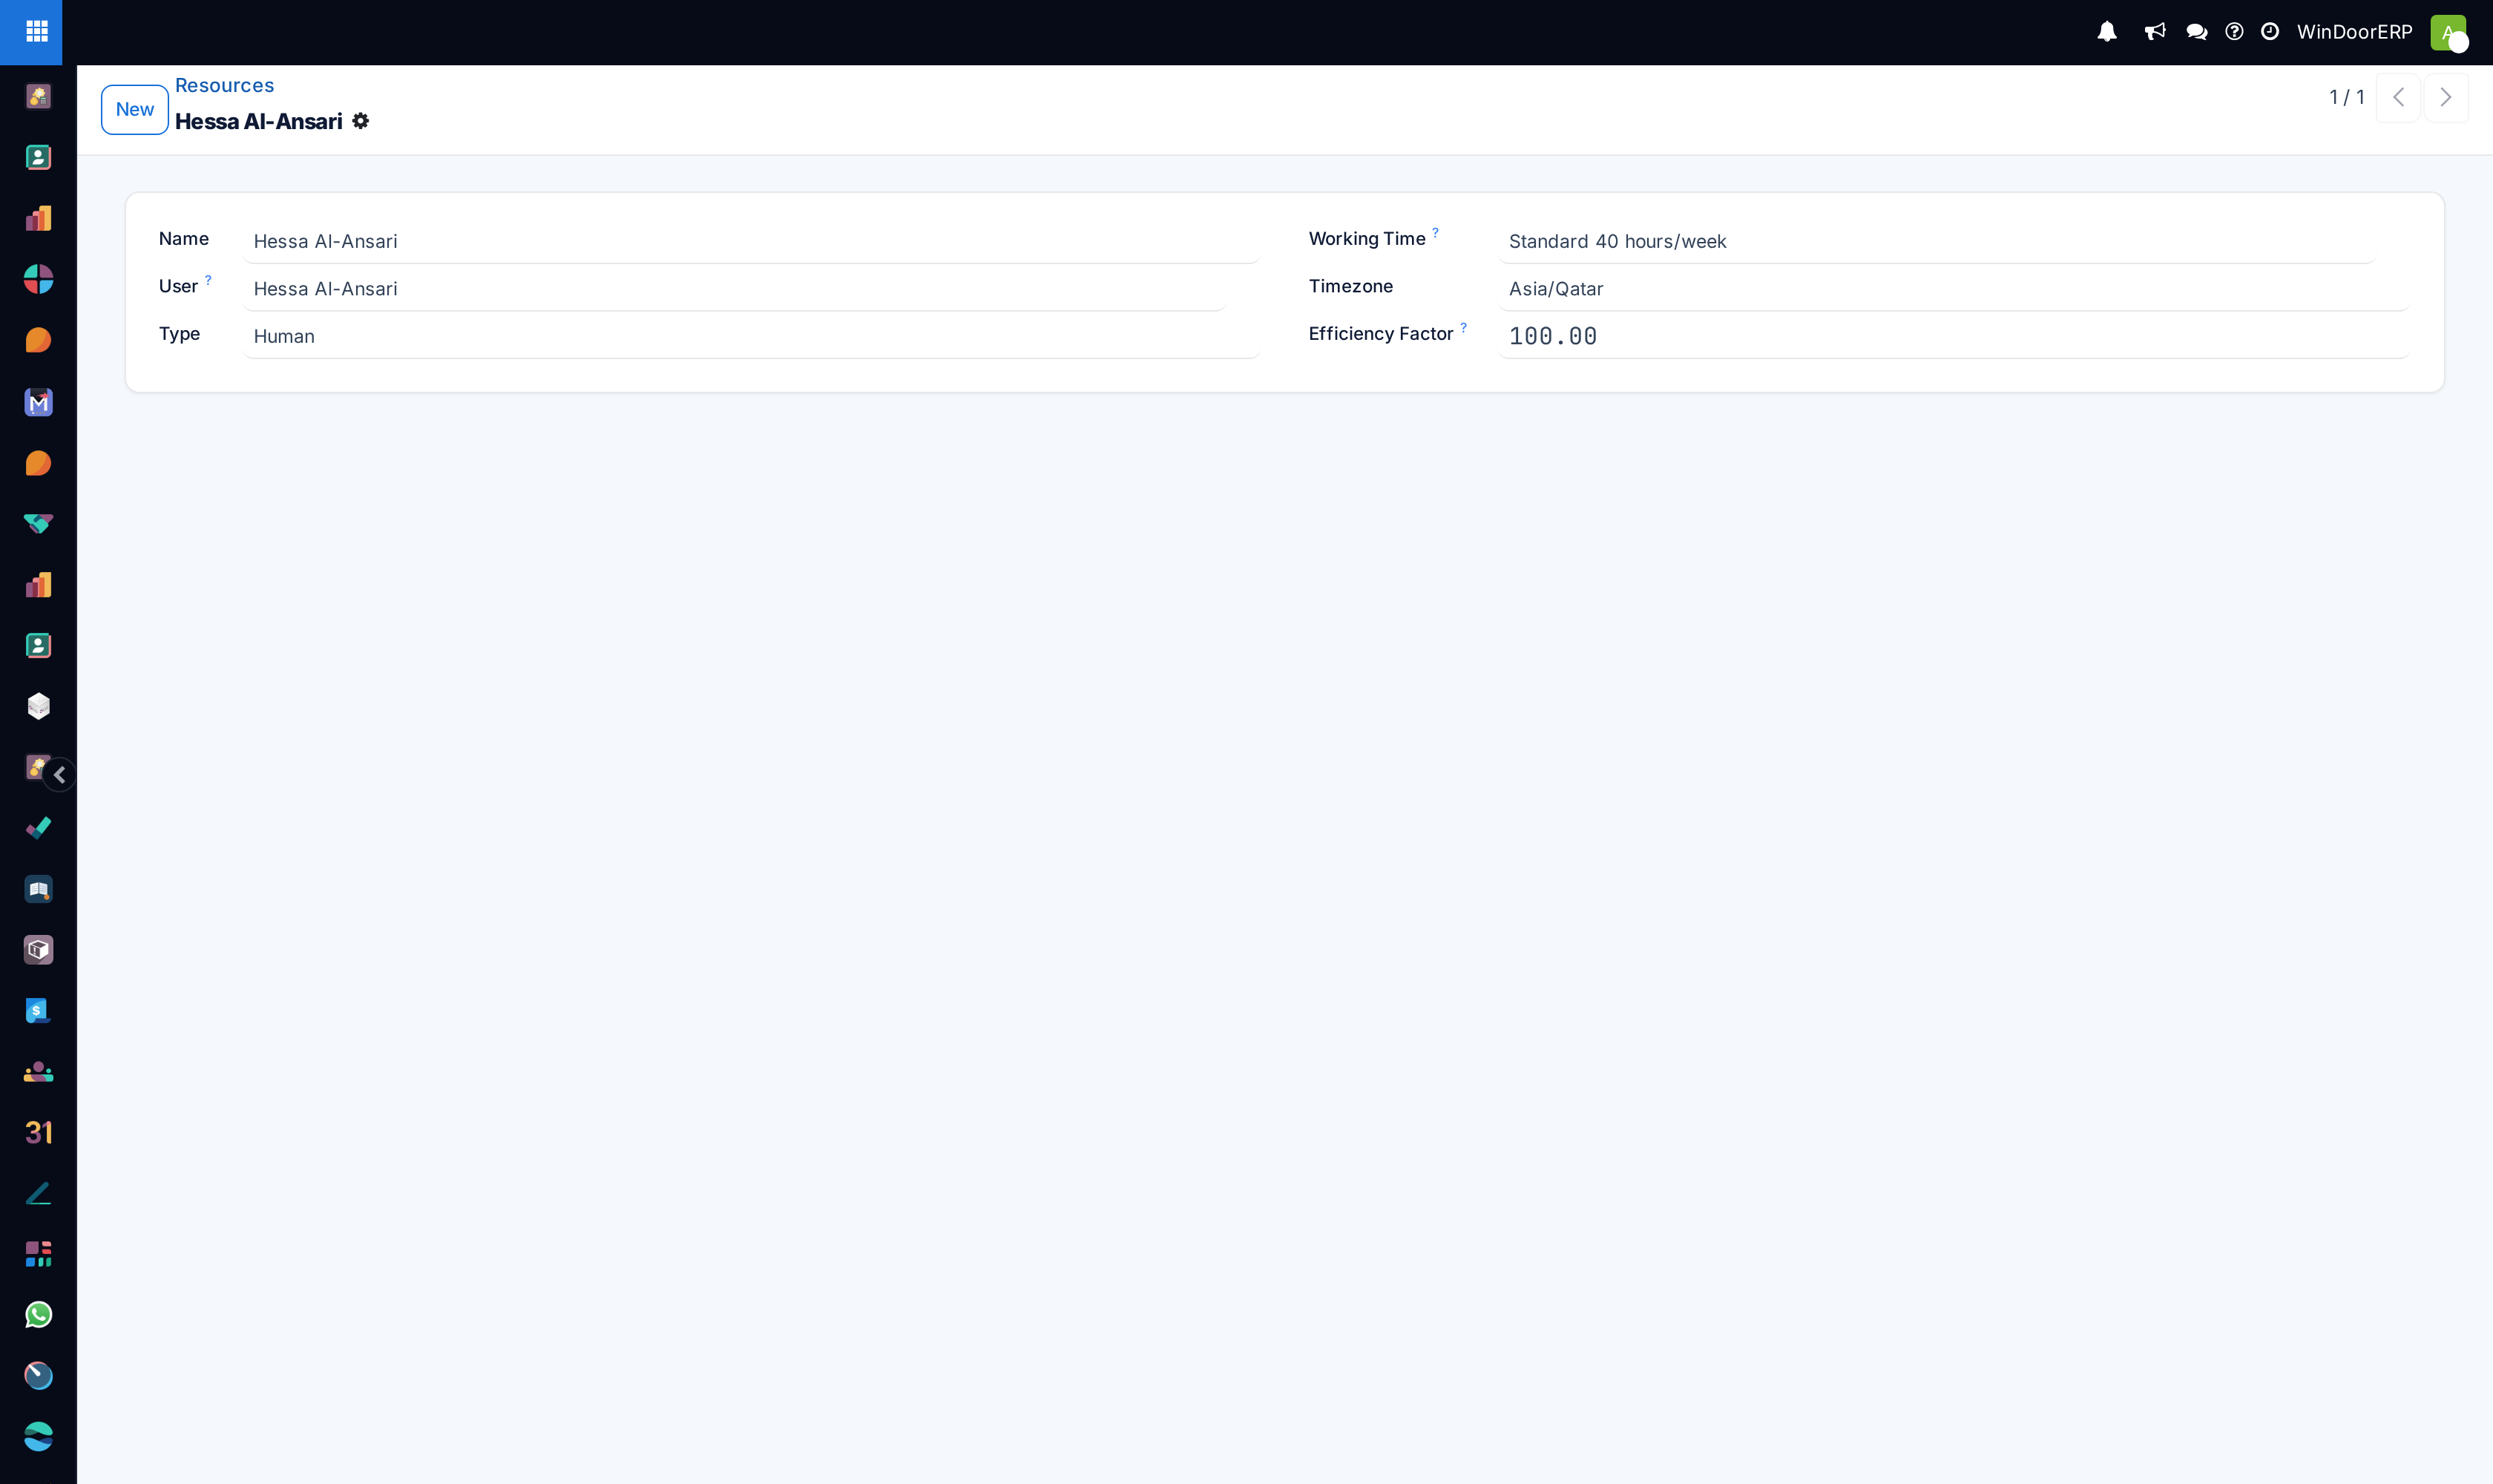Viewport: 2493px width, 1484px height.
Task: Click the 1 / 1 pager counter
Action: coord(2346,97)
